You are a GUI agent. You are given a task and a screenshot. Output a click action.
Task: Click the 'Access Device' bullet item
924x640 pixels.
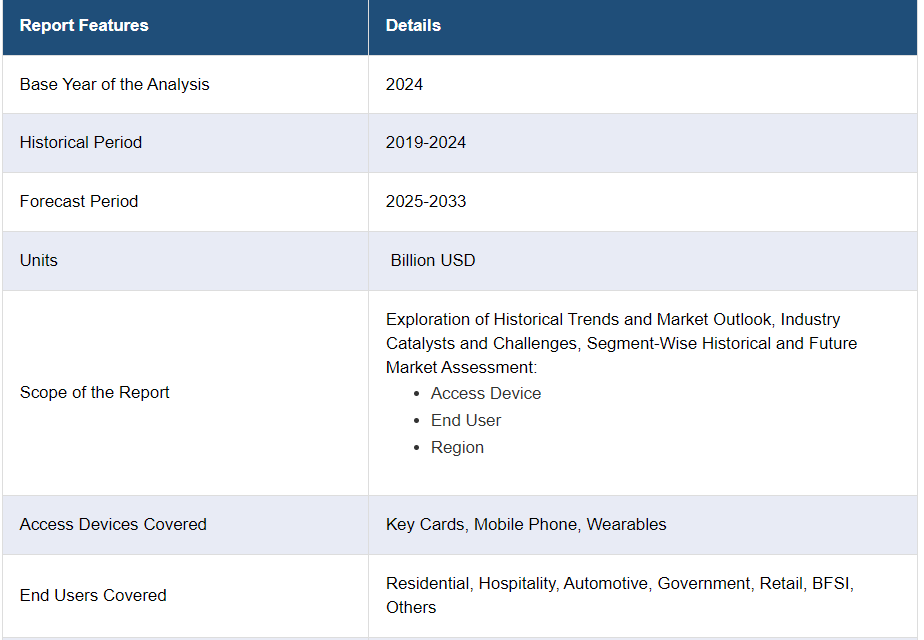pyautogui.click(x=486, y=393)
